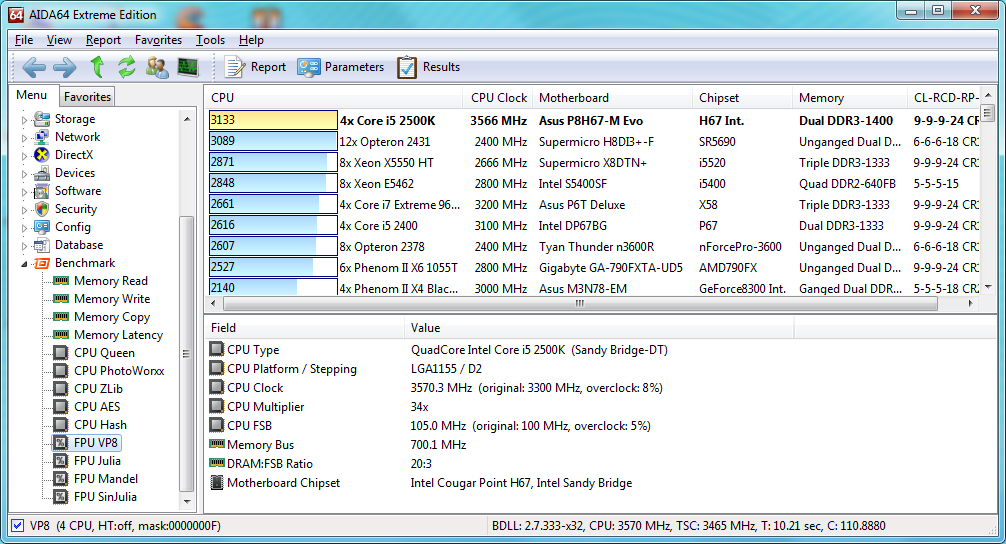Image resolution: width=1006 pixels, height=544 pixels.
Task: Click the users icon in the toolbar
Action: [x=157, y=67]
